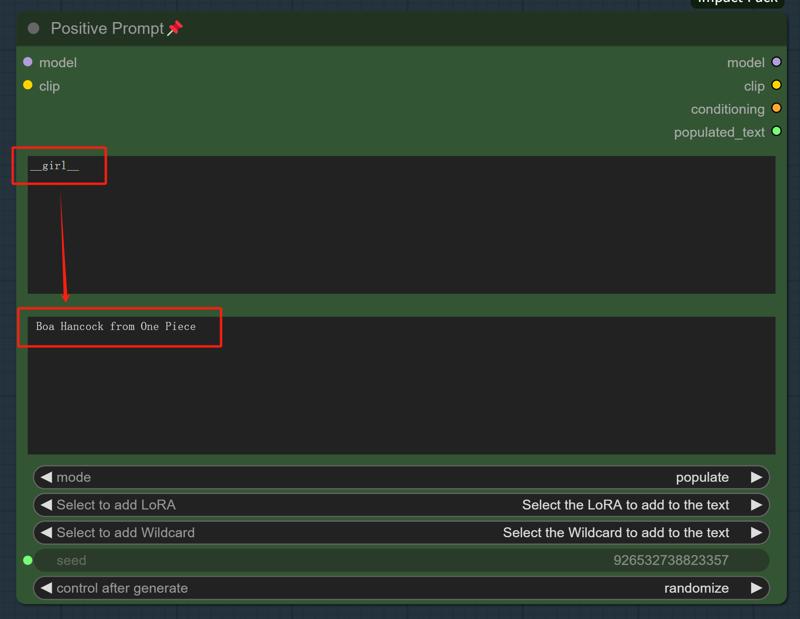Click the model output socket
The image size is (800, 619).
(x=776, y=62)
